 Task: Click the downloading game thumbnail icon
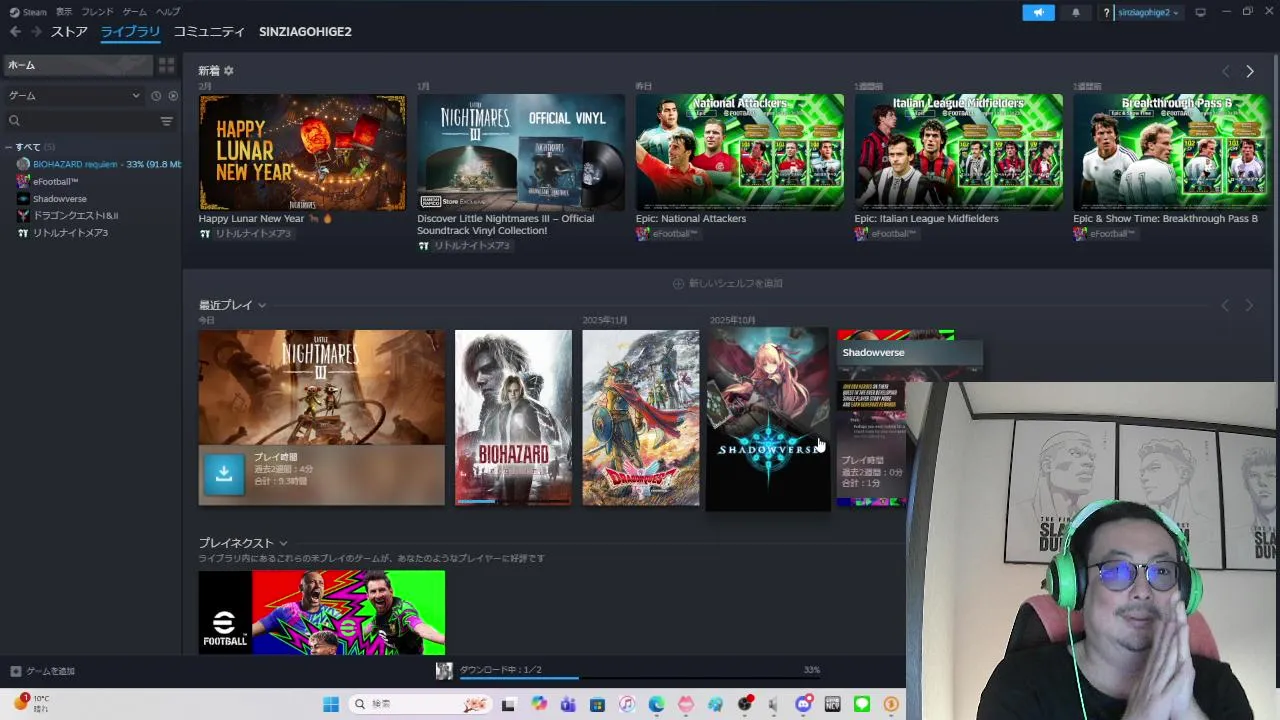pyautogui.click(x=444, y=671)
